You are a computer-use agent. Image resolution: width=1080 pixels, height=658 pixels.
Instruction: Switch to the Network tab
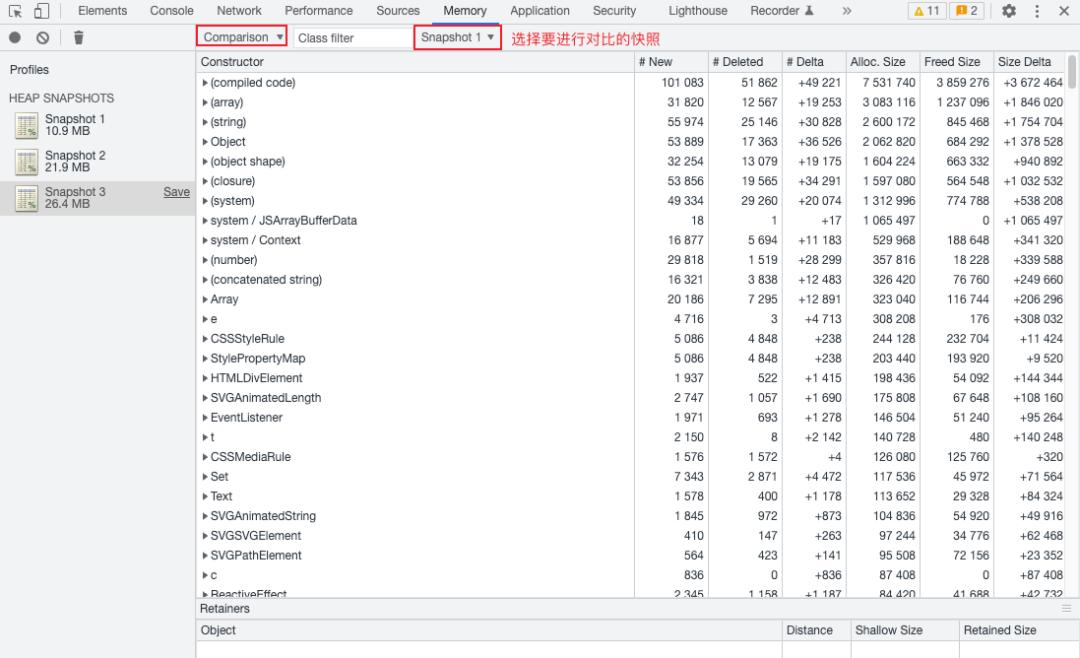[x=239, y=11]
